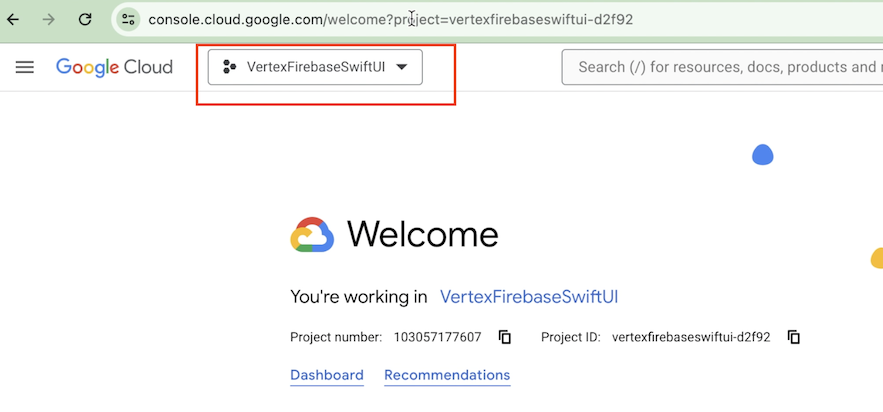Copy the project ID to clipboard

(794, 337)
